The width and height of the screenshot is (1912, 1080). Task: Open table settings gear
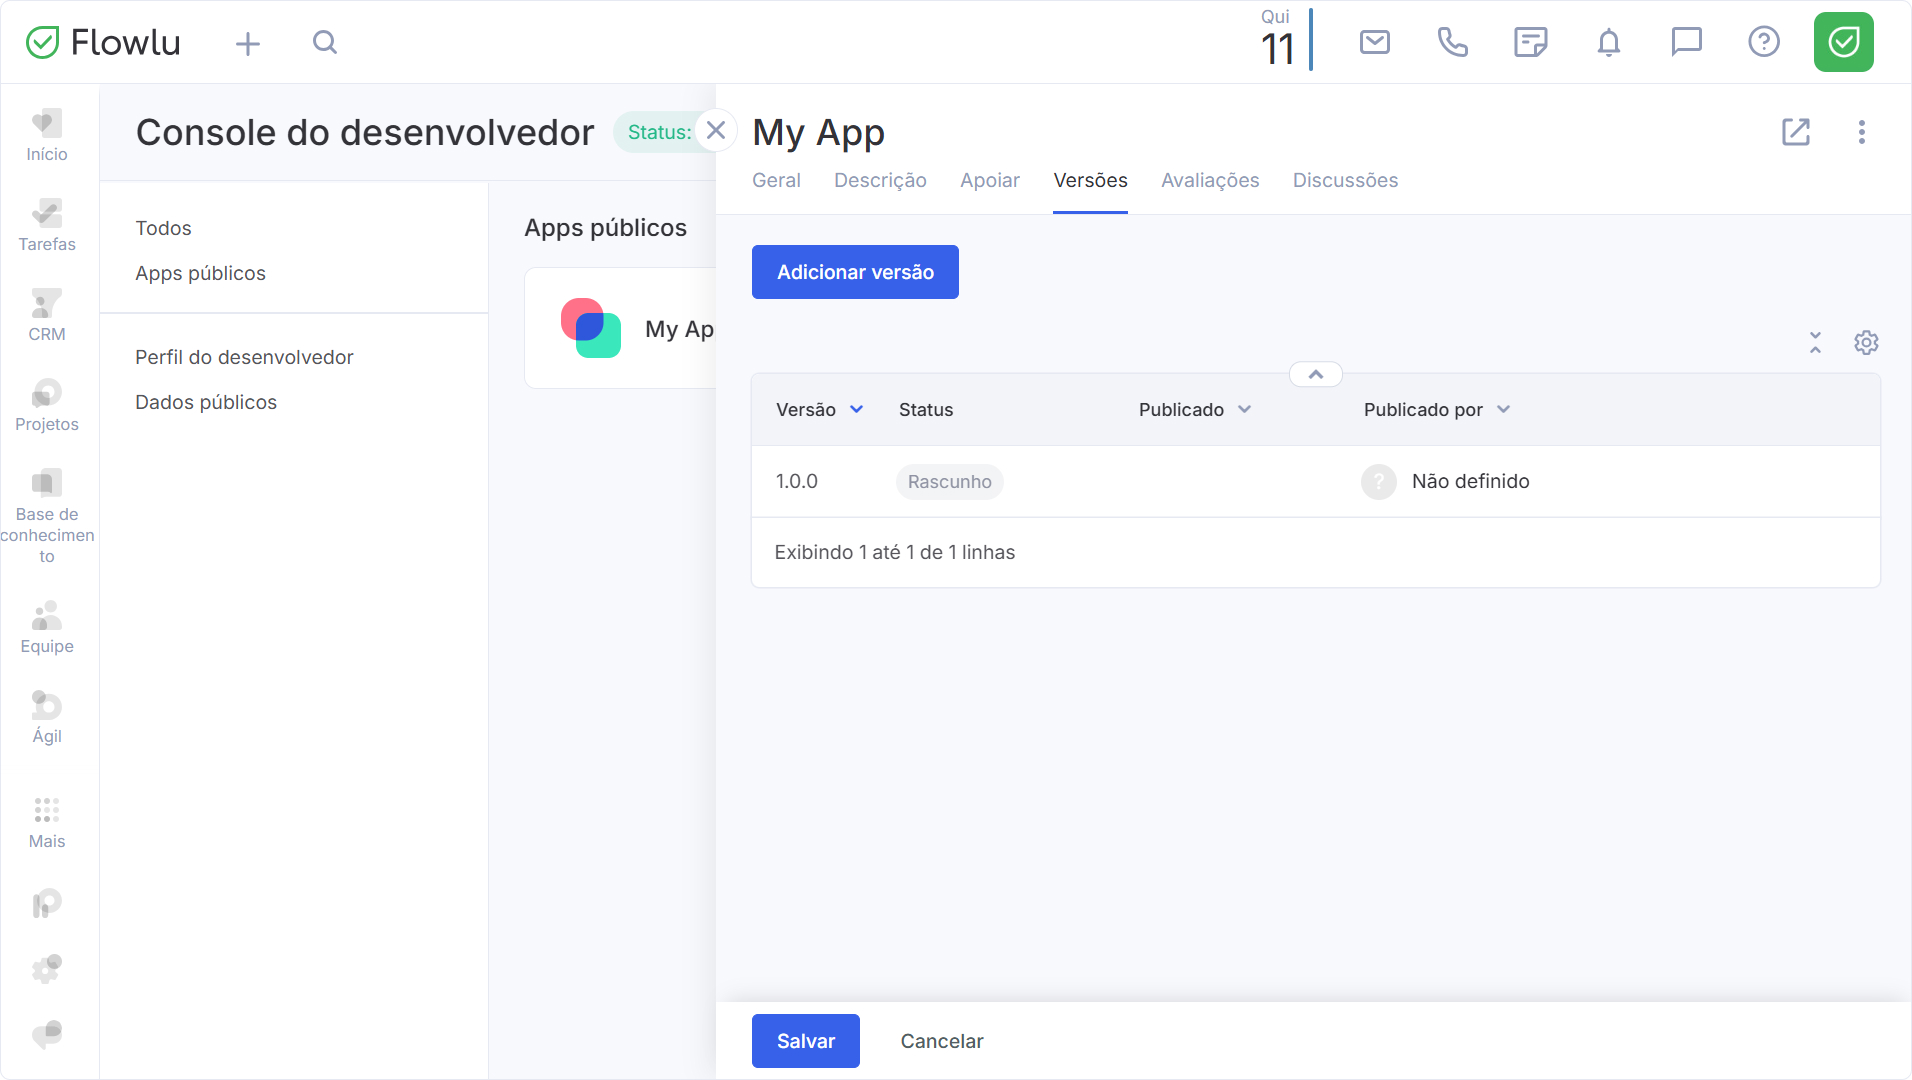pyautogui.click(x=1866, y=342)
